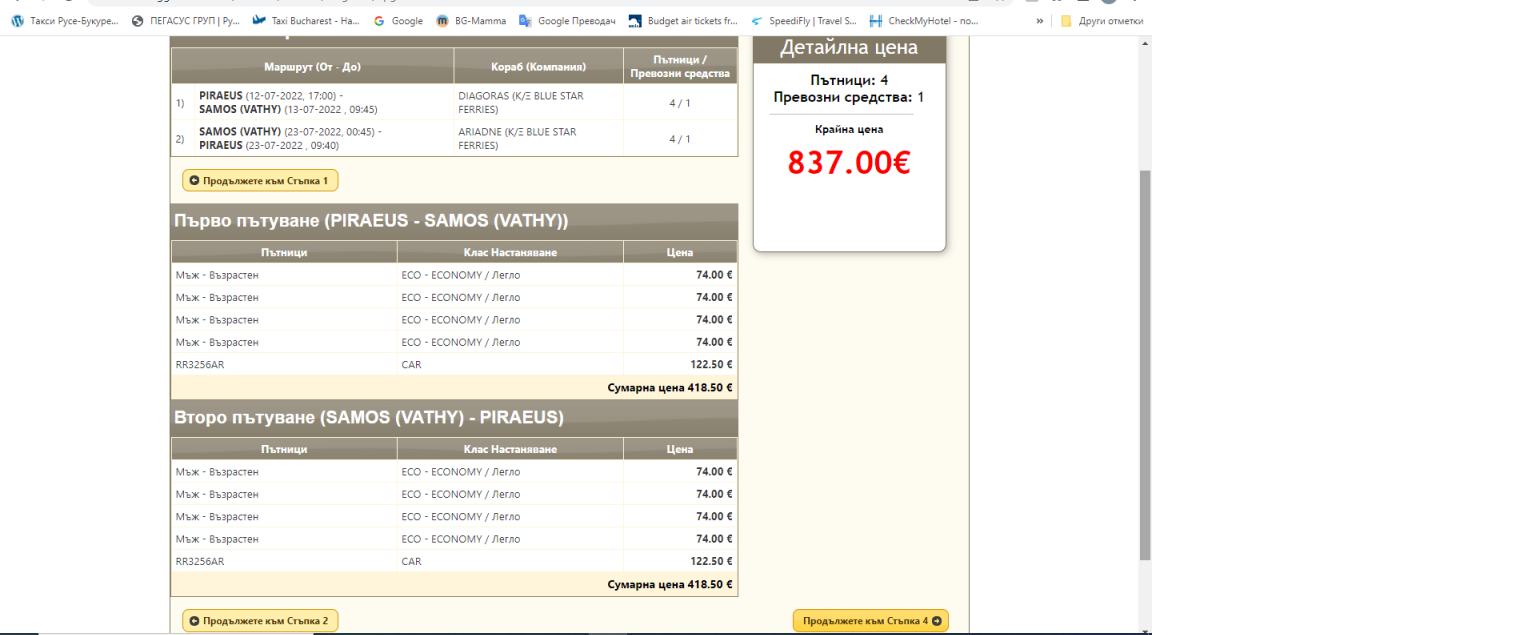Open the Други отметки bookmarks folder
The width and height of the screenshot is (1536, 635).
point(1101,20)
